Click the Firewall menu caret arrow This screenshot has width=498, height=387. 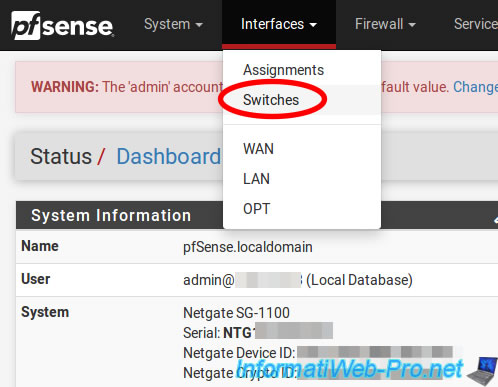(412, 25)
